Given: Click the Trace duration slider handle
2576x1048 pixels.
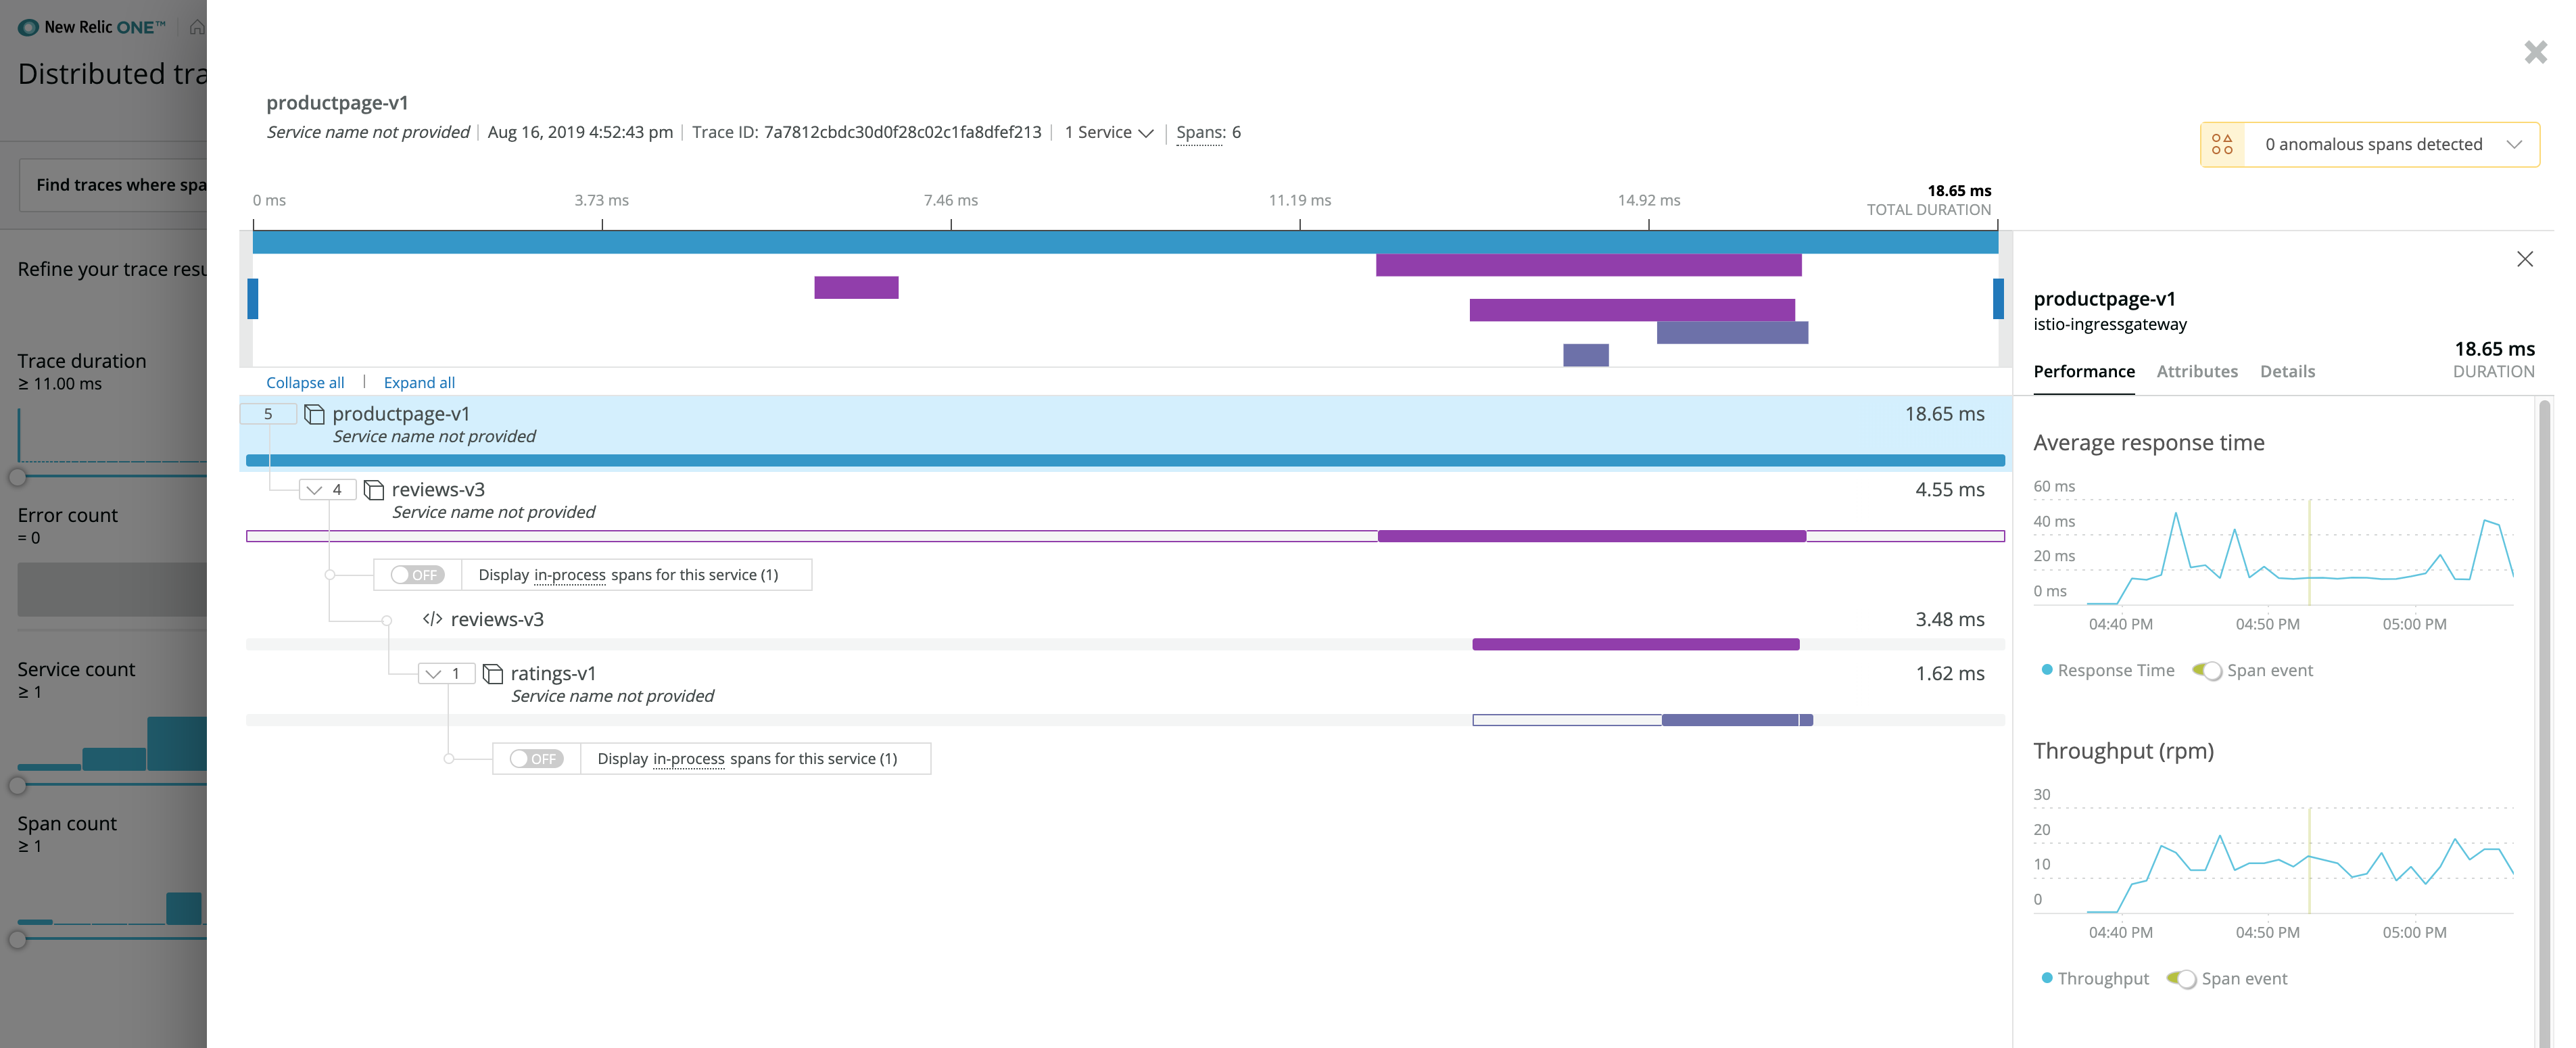Looking at the screenshot, I should (17, 478).
